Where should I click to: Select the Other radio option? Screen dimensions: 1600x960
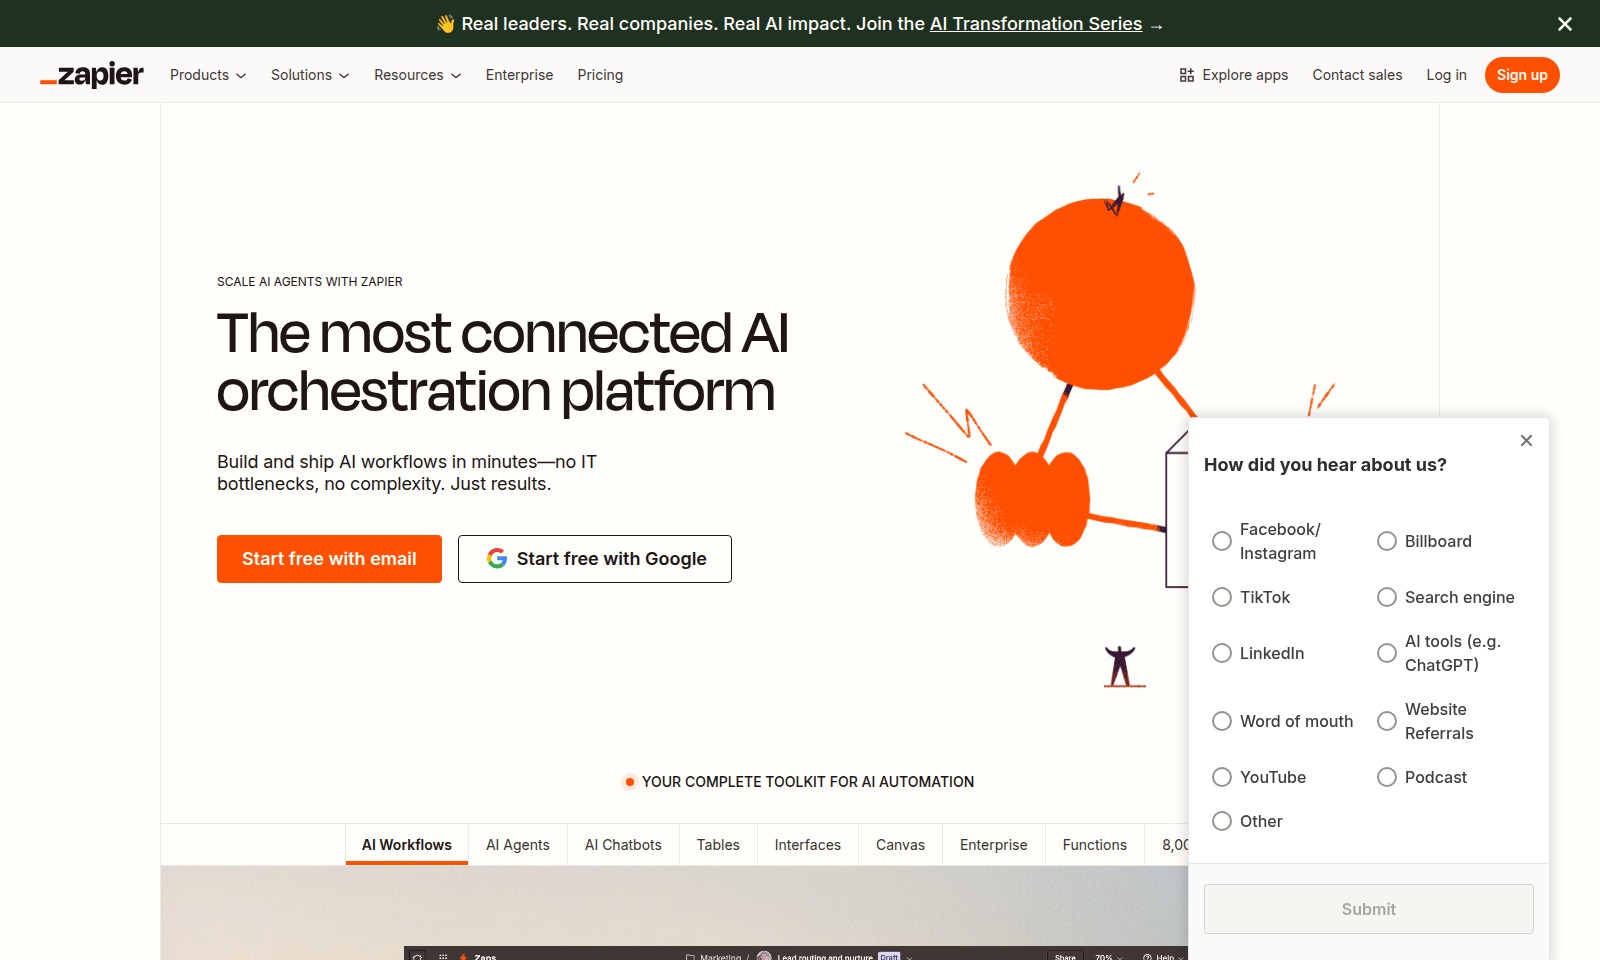1222,821
